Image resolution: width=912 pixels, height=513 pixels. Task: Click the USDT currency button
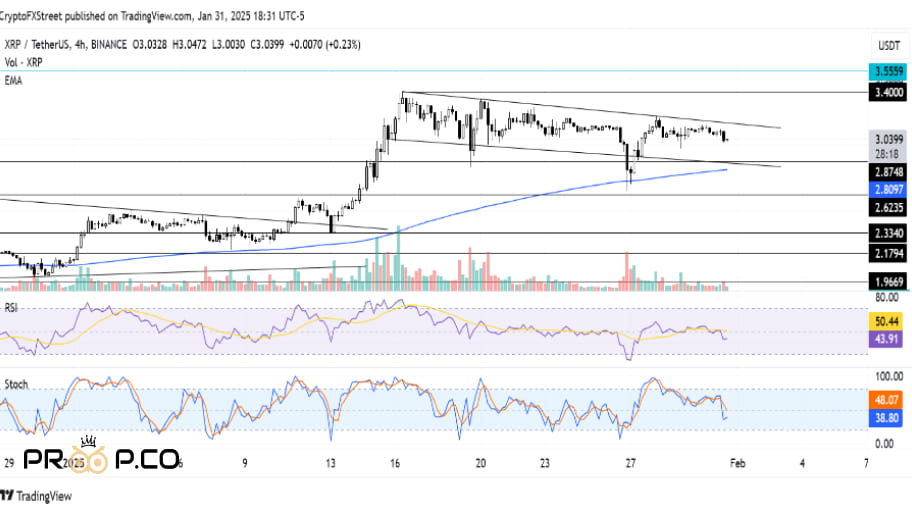[x=889, y=45]
